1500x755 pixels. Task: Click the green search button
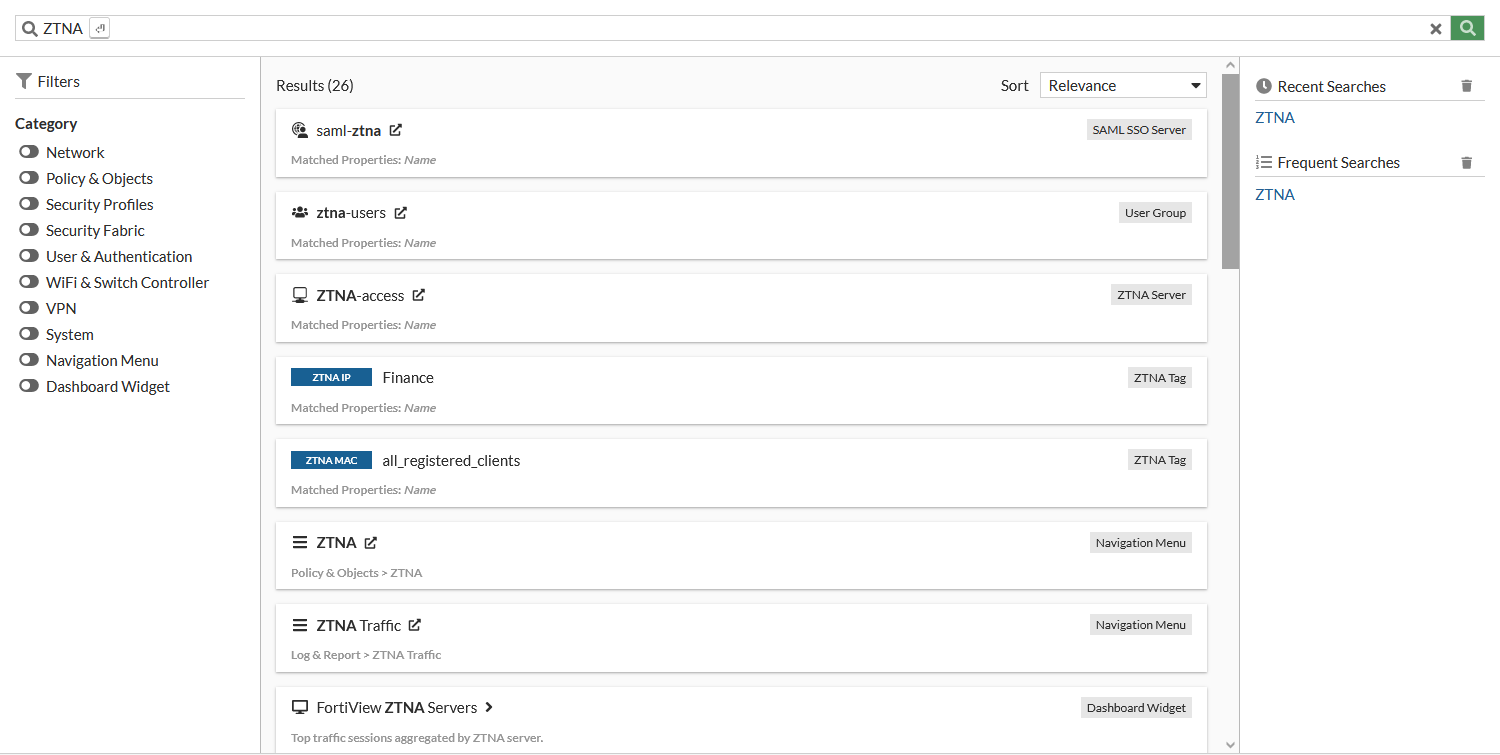1467,28
